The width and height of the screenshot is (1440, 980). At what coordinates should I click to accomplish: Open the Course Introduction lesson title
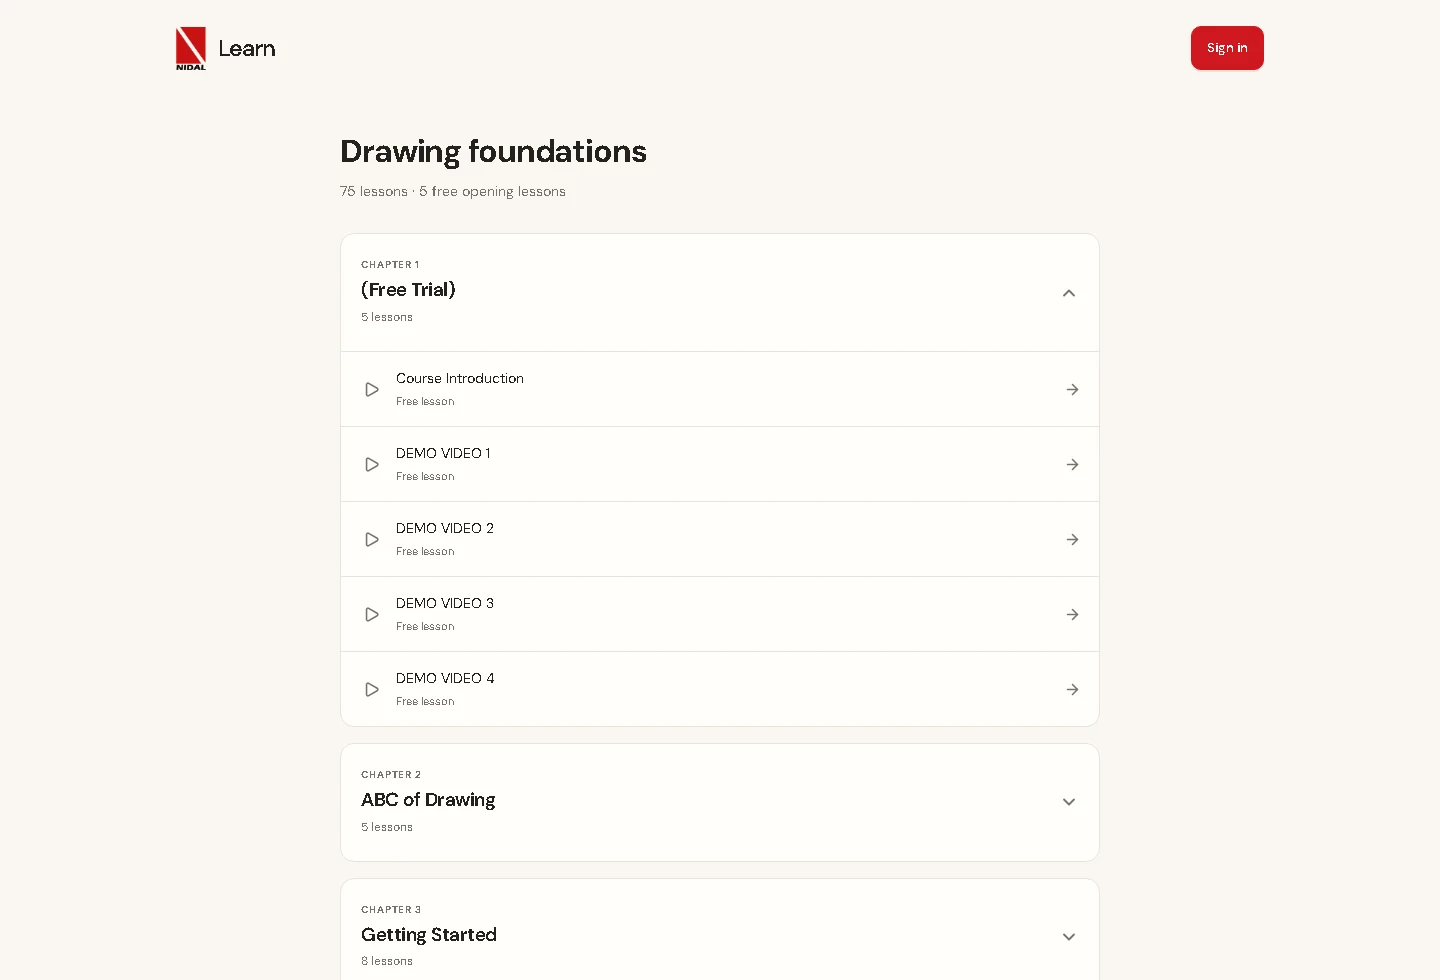click(x=460, y=378)
